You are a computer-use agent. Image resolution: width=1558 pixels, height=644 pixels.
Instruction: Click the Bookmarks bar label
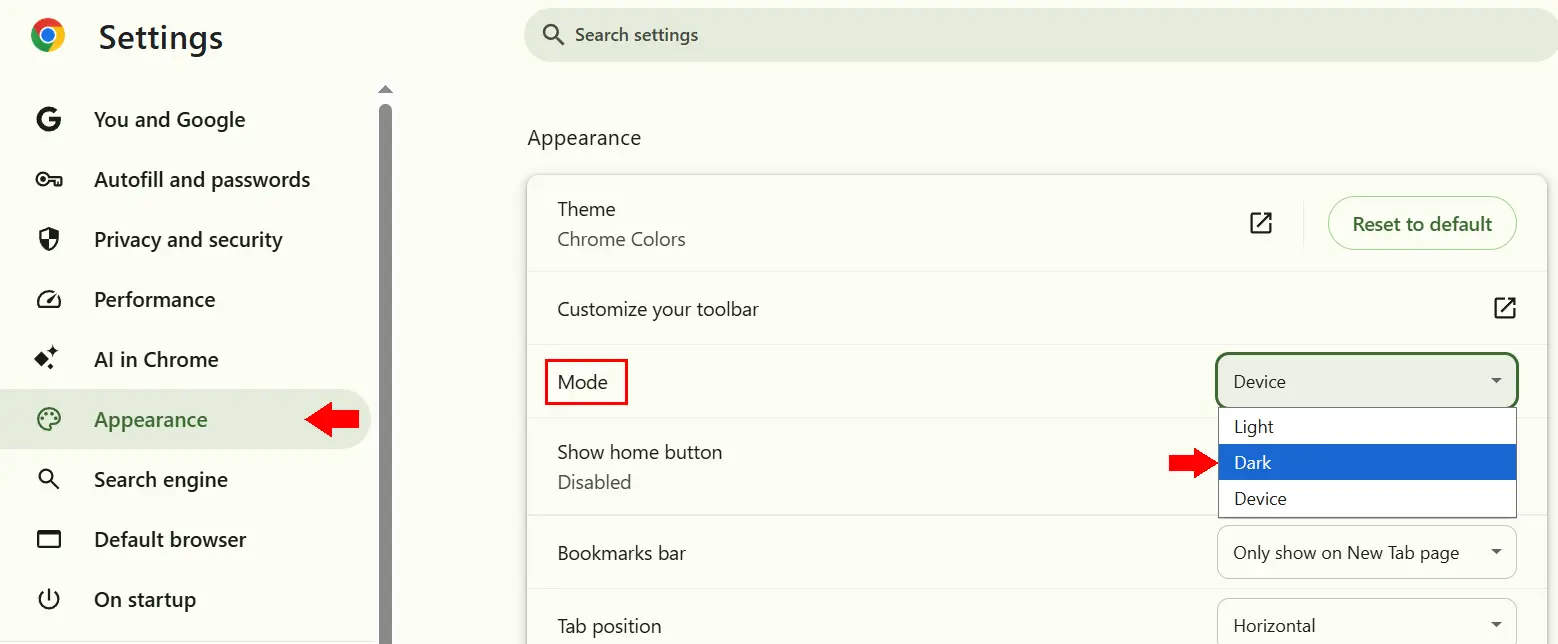click(621, 553)
